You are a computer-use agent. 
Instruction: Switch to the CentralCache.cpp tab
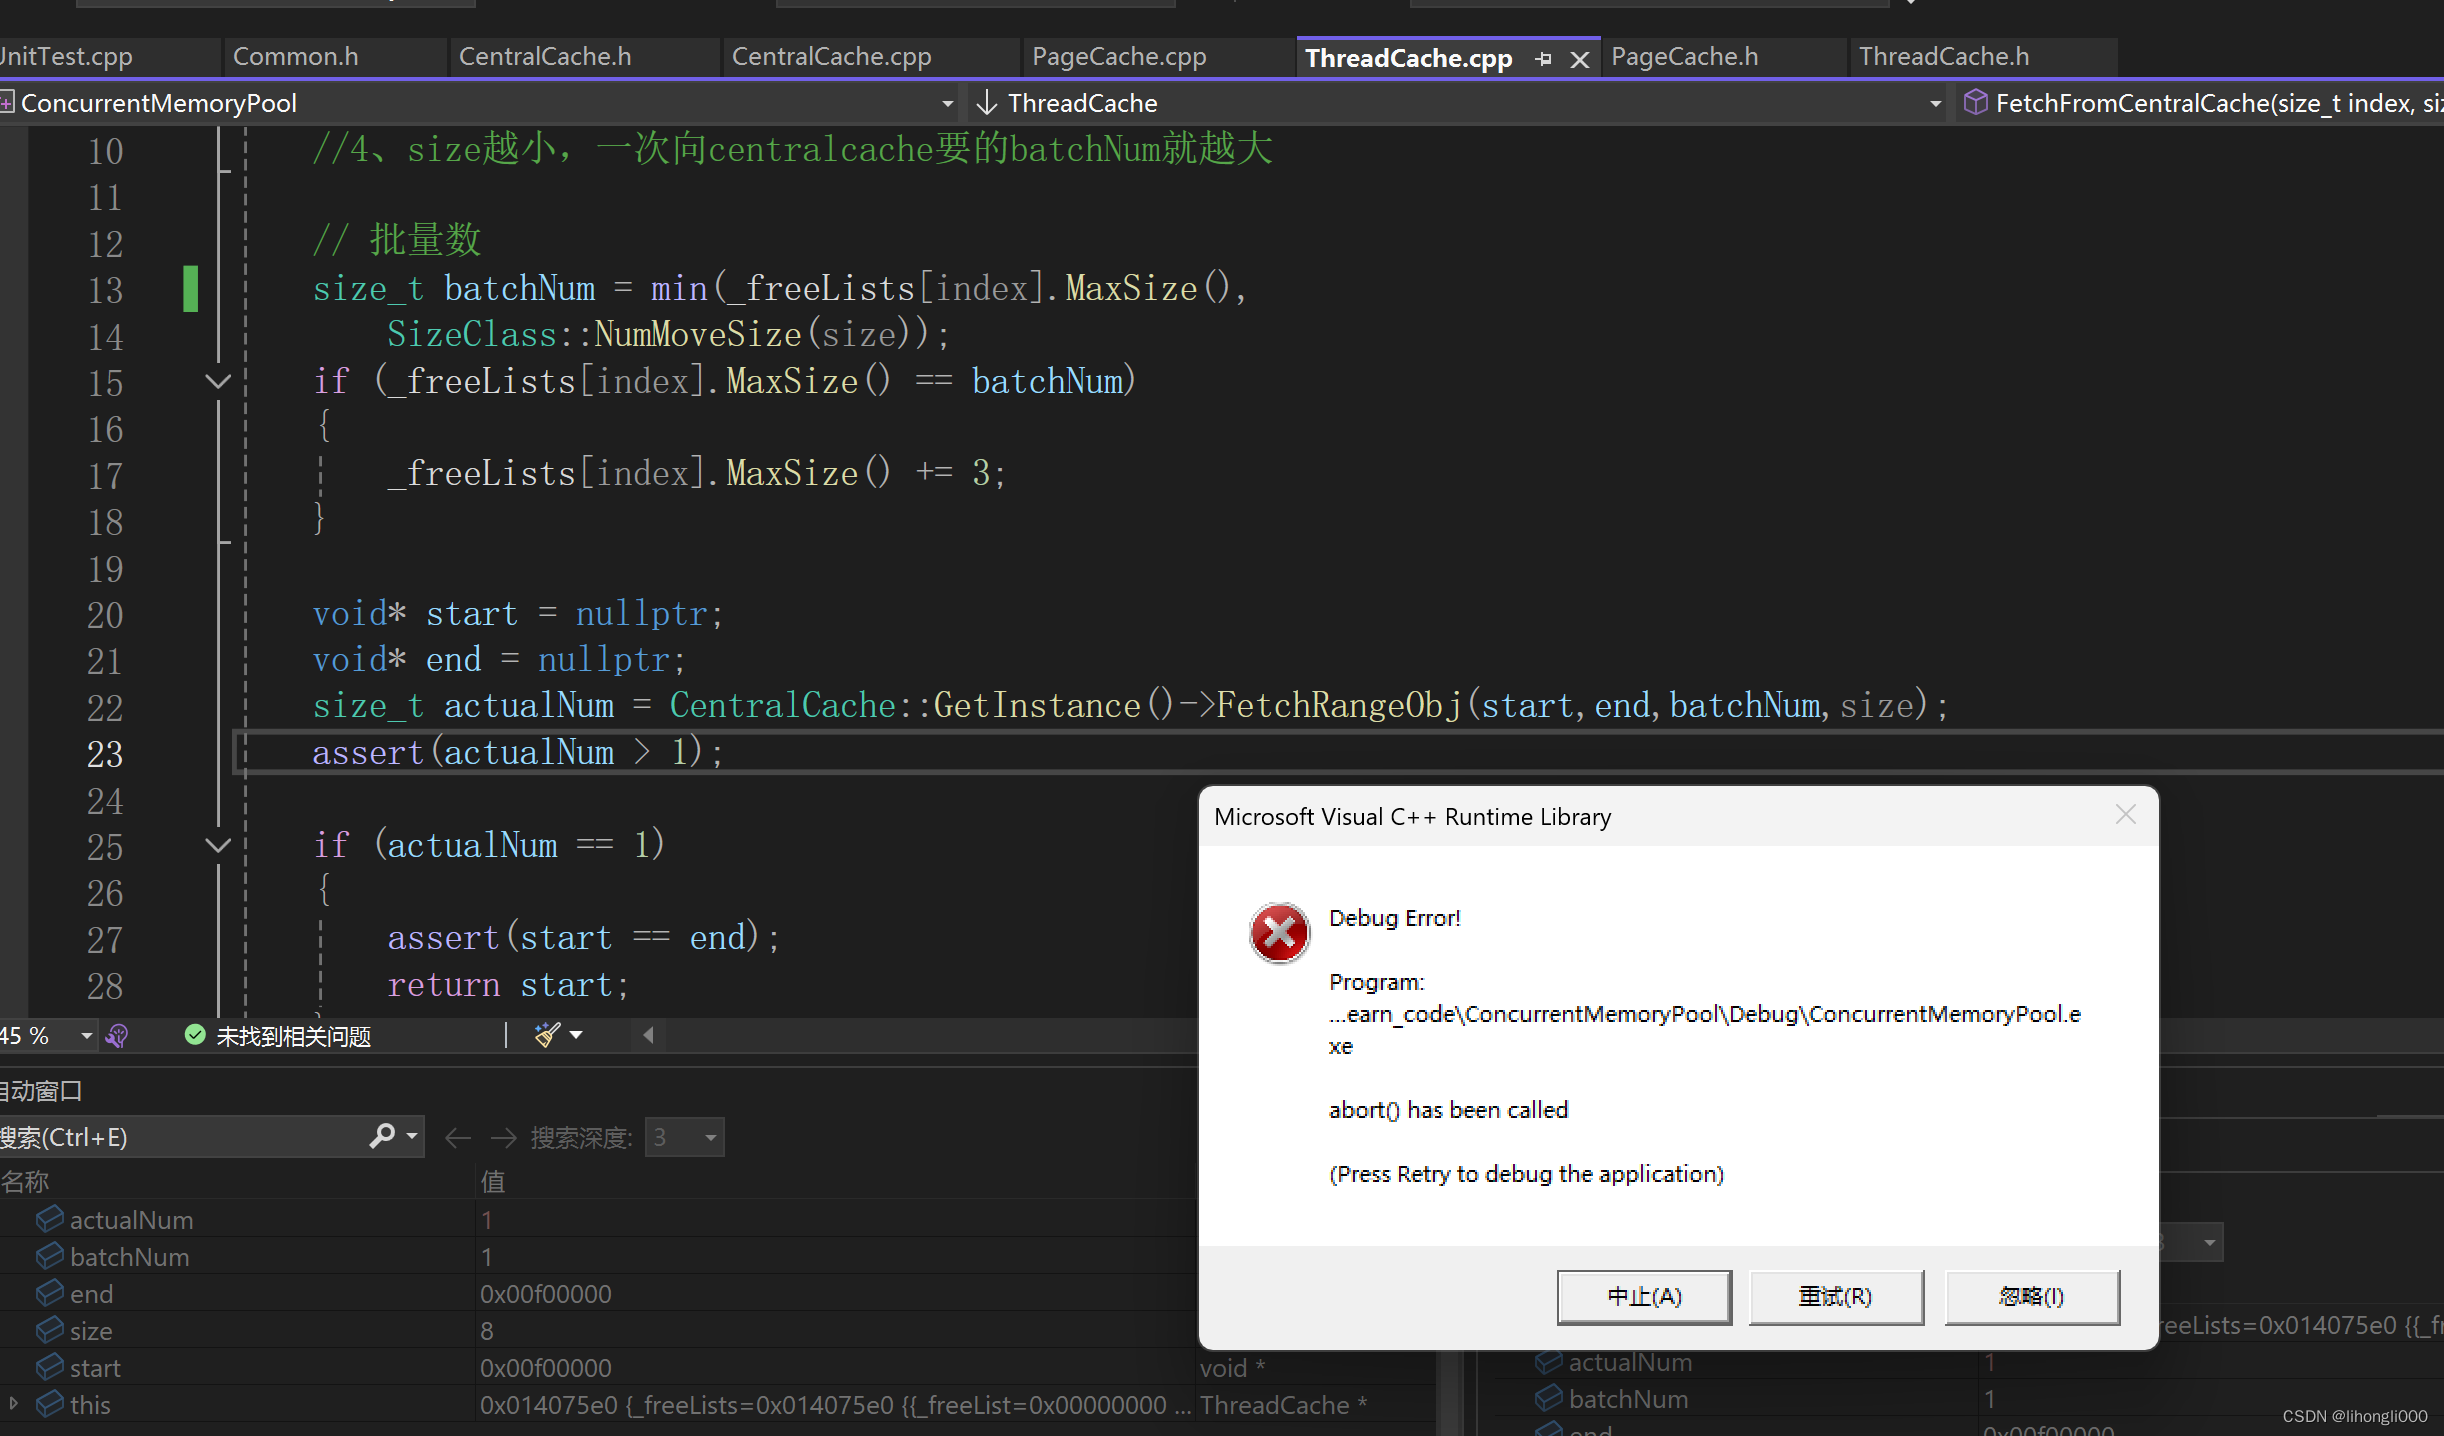click(831, 57)
